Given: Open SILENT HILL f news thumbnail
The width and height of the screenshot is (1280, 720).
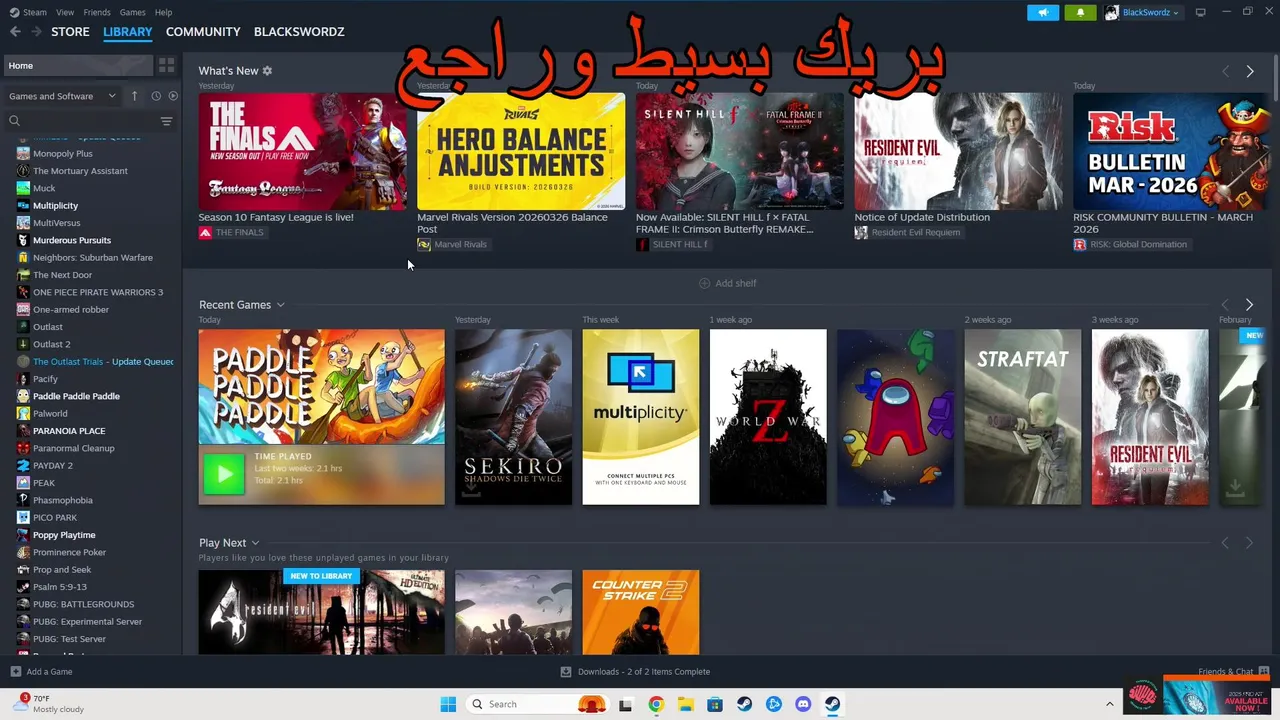Looking at the screenshot, I should pyautogui.click(x=740, y=151).
